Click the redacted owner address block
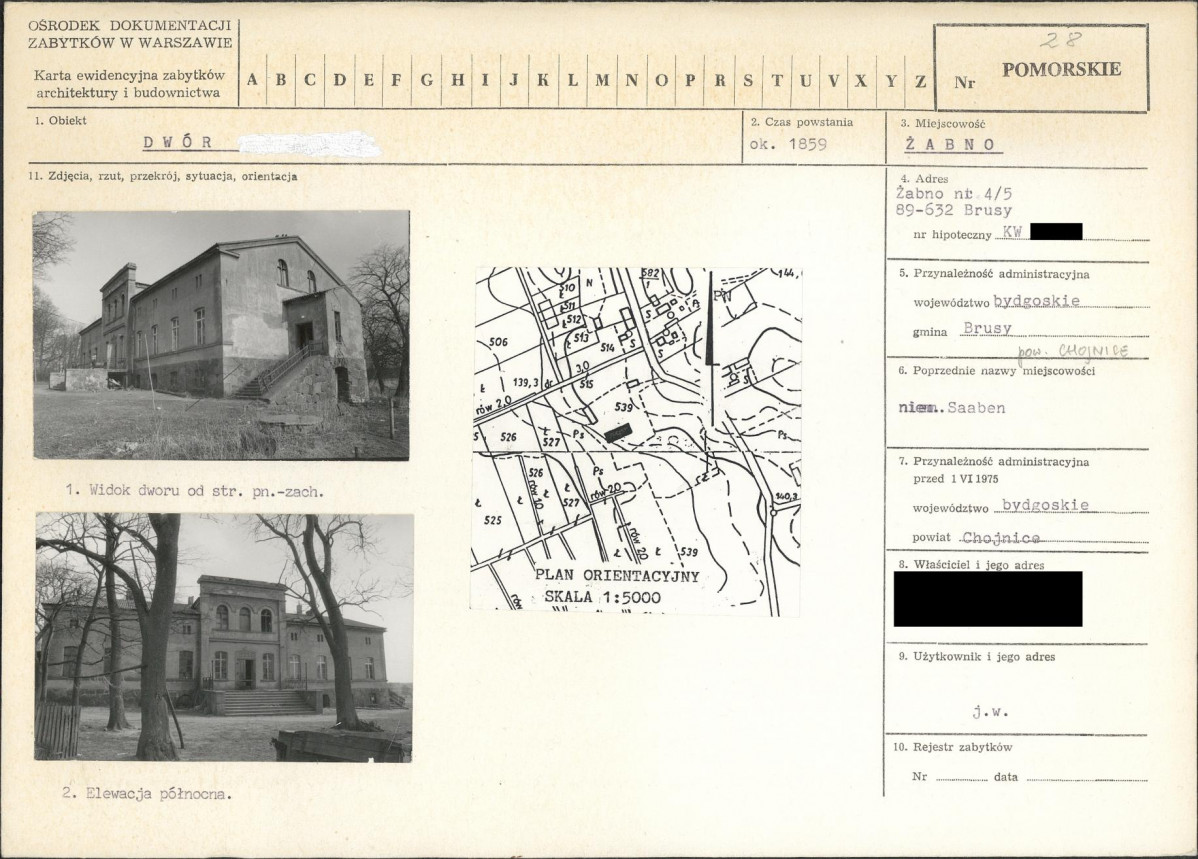The image size is (1198, 859). [988, 599]
